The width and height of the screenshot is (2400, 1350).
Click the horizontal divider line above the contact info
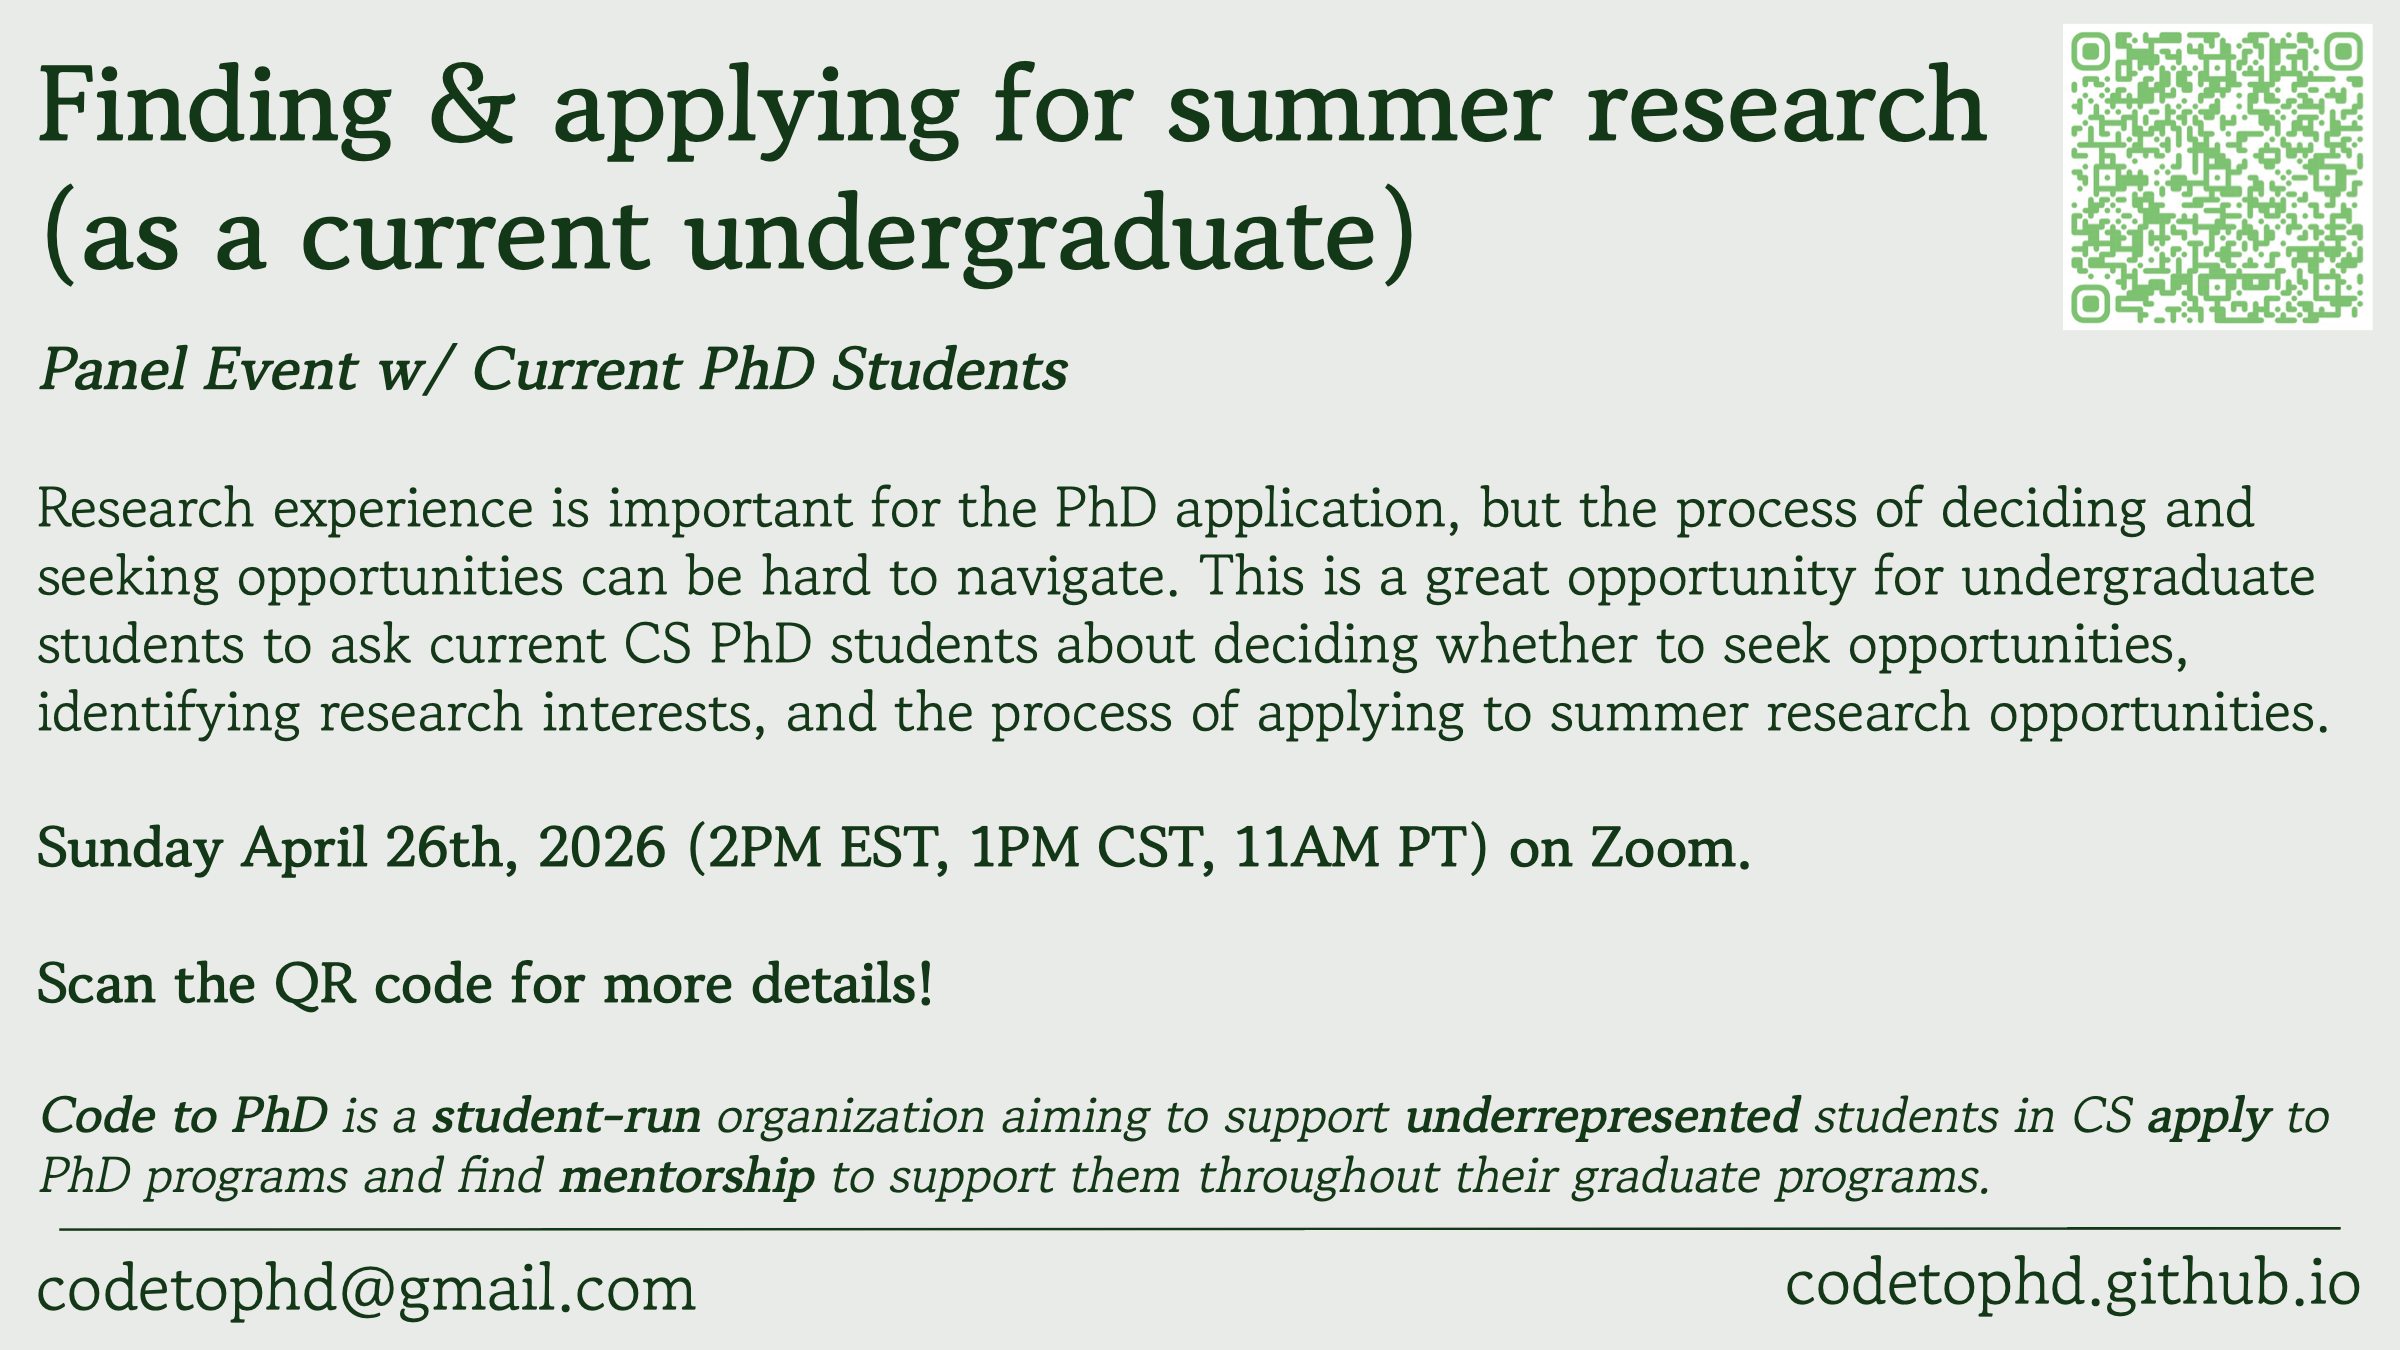1200,1228
